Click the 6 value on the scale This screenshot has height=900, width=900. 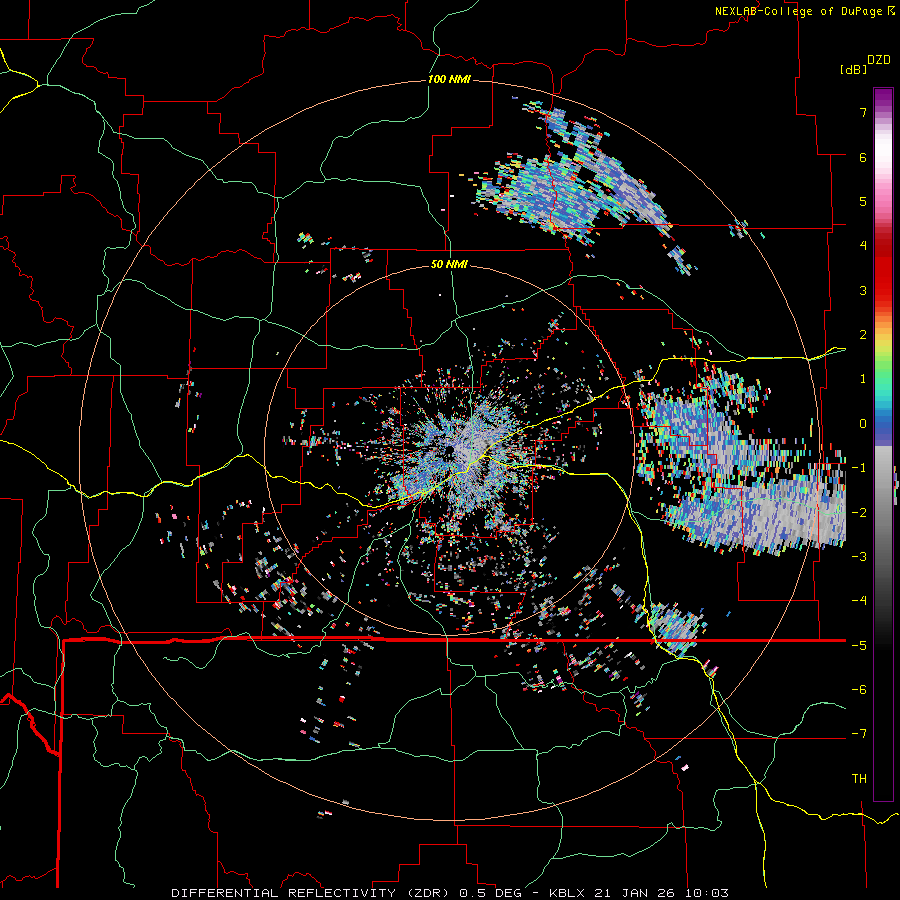863,157
